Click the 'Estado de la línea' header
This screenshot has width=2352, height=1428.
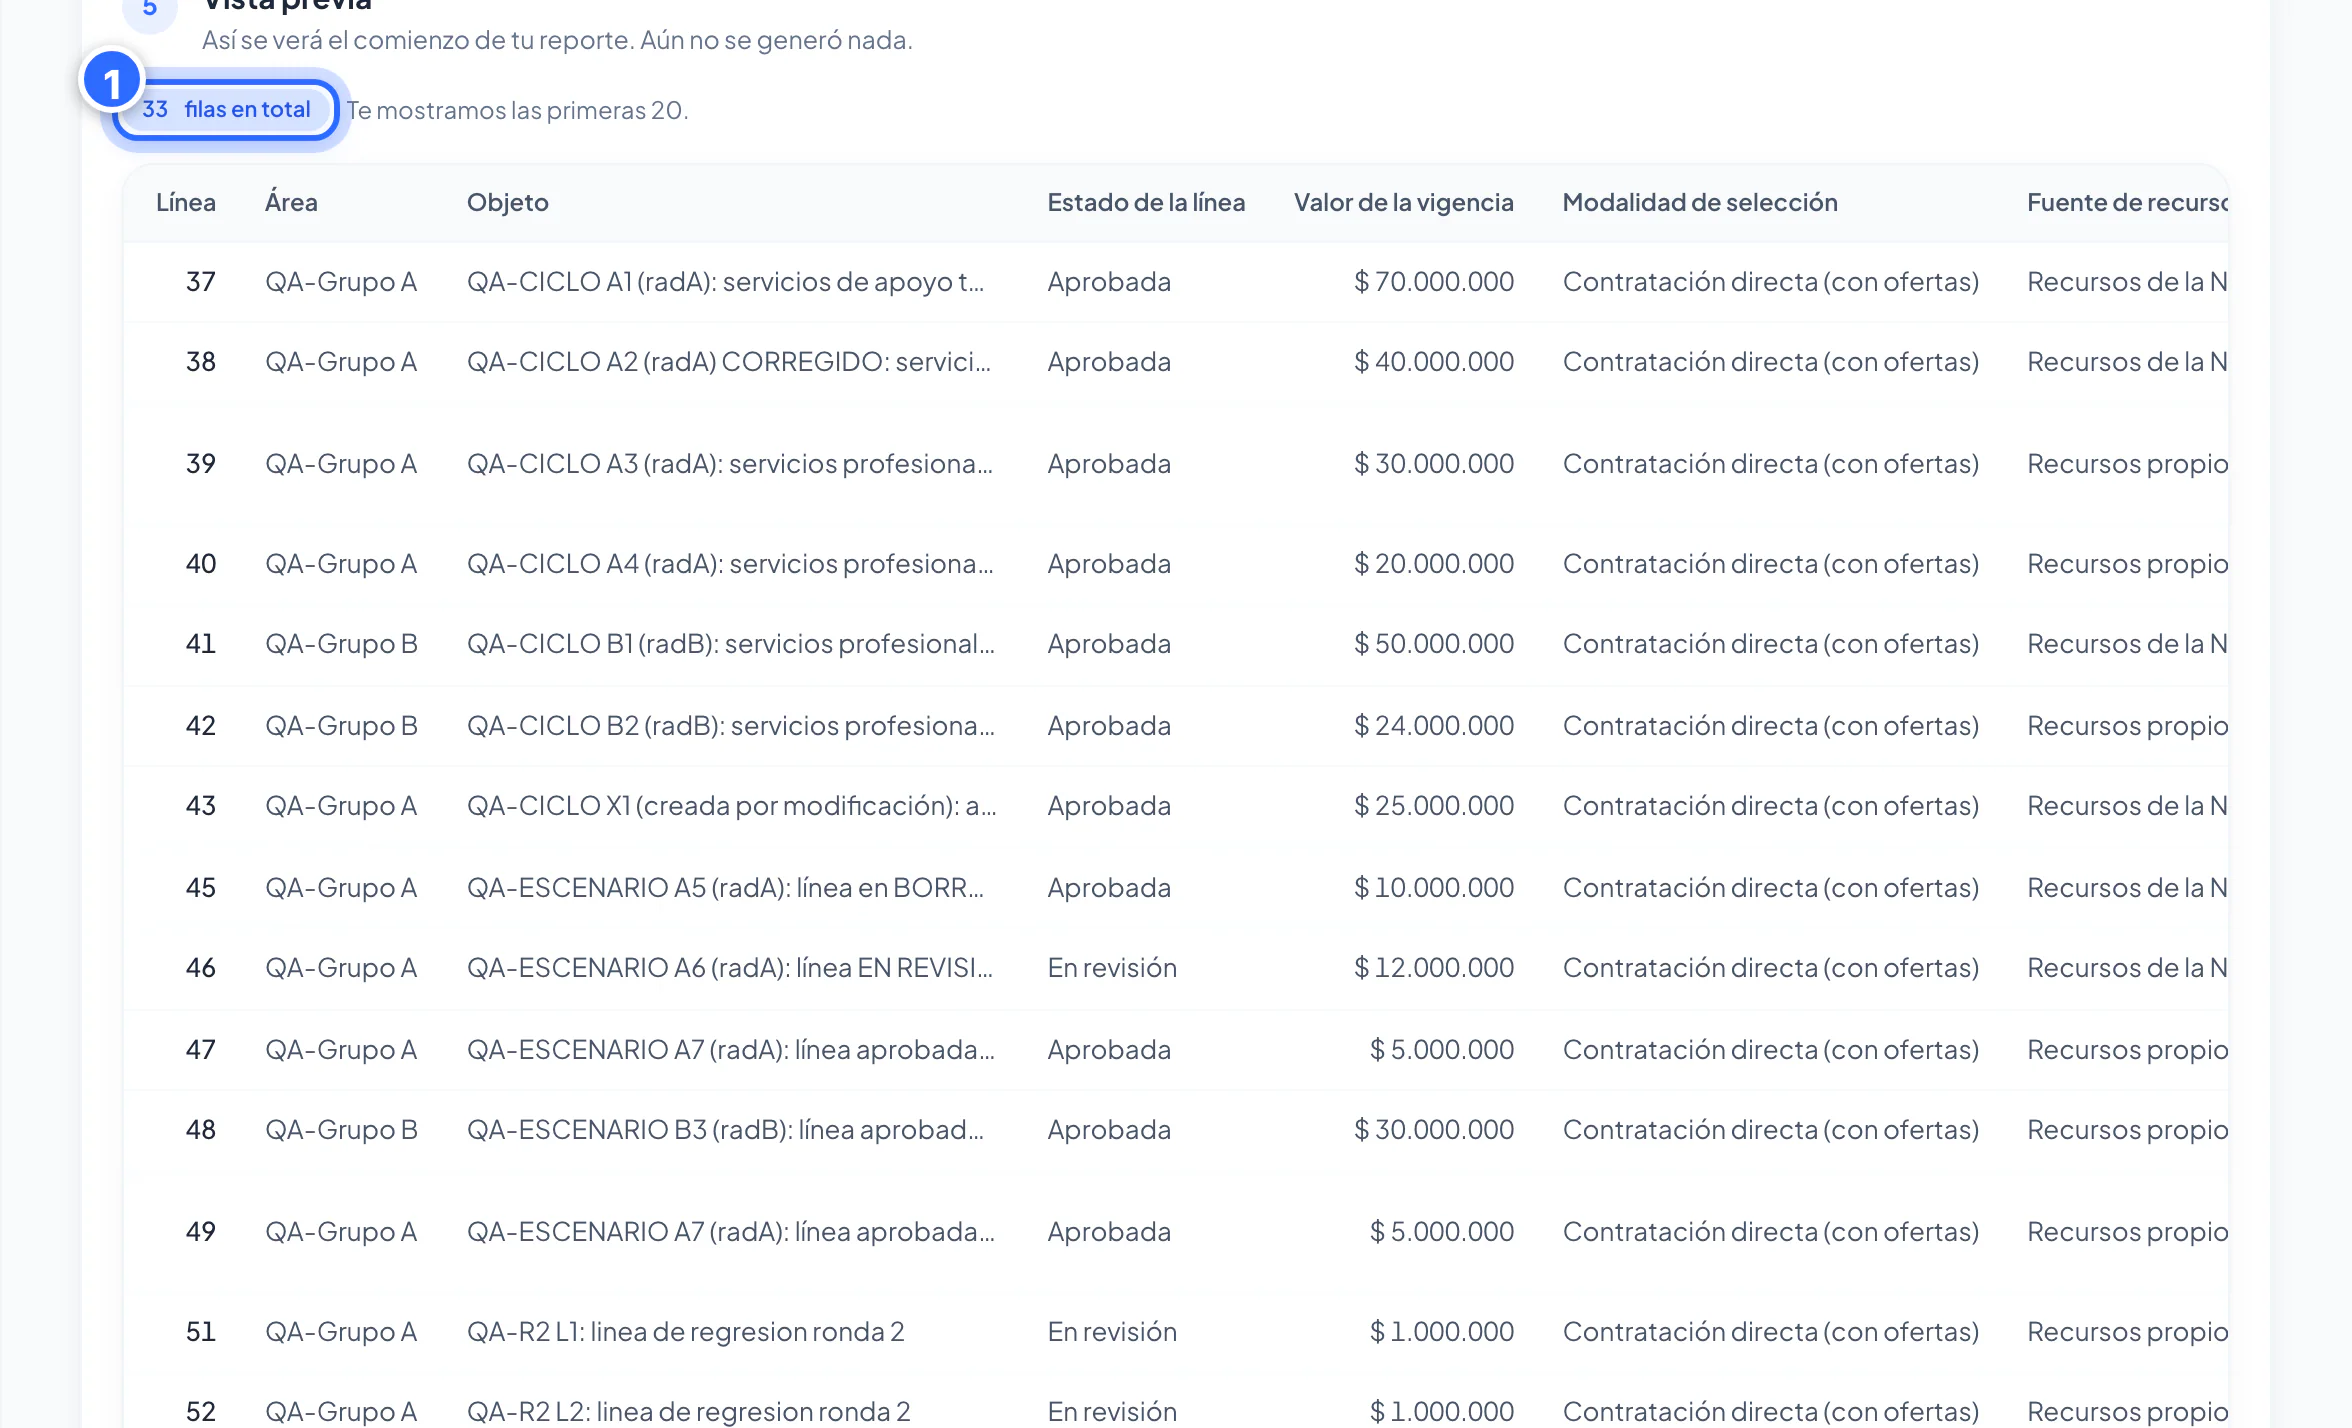(x=1146, y=203)
